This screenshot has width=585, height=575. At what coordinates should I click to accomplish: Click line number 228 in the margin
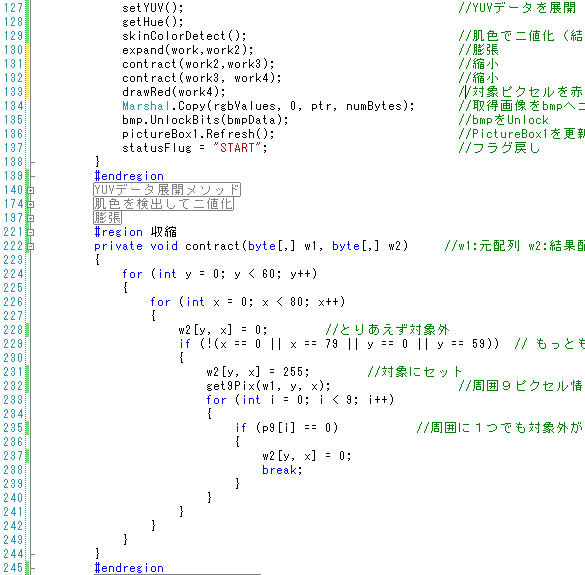(13, 330)
